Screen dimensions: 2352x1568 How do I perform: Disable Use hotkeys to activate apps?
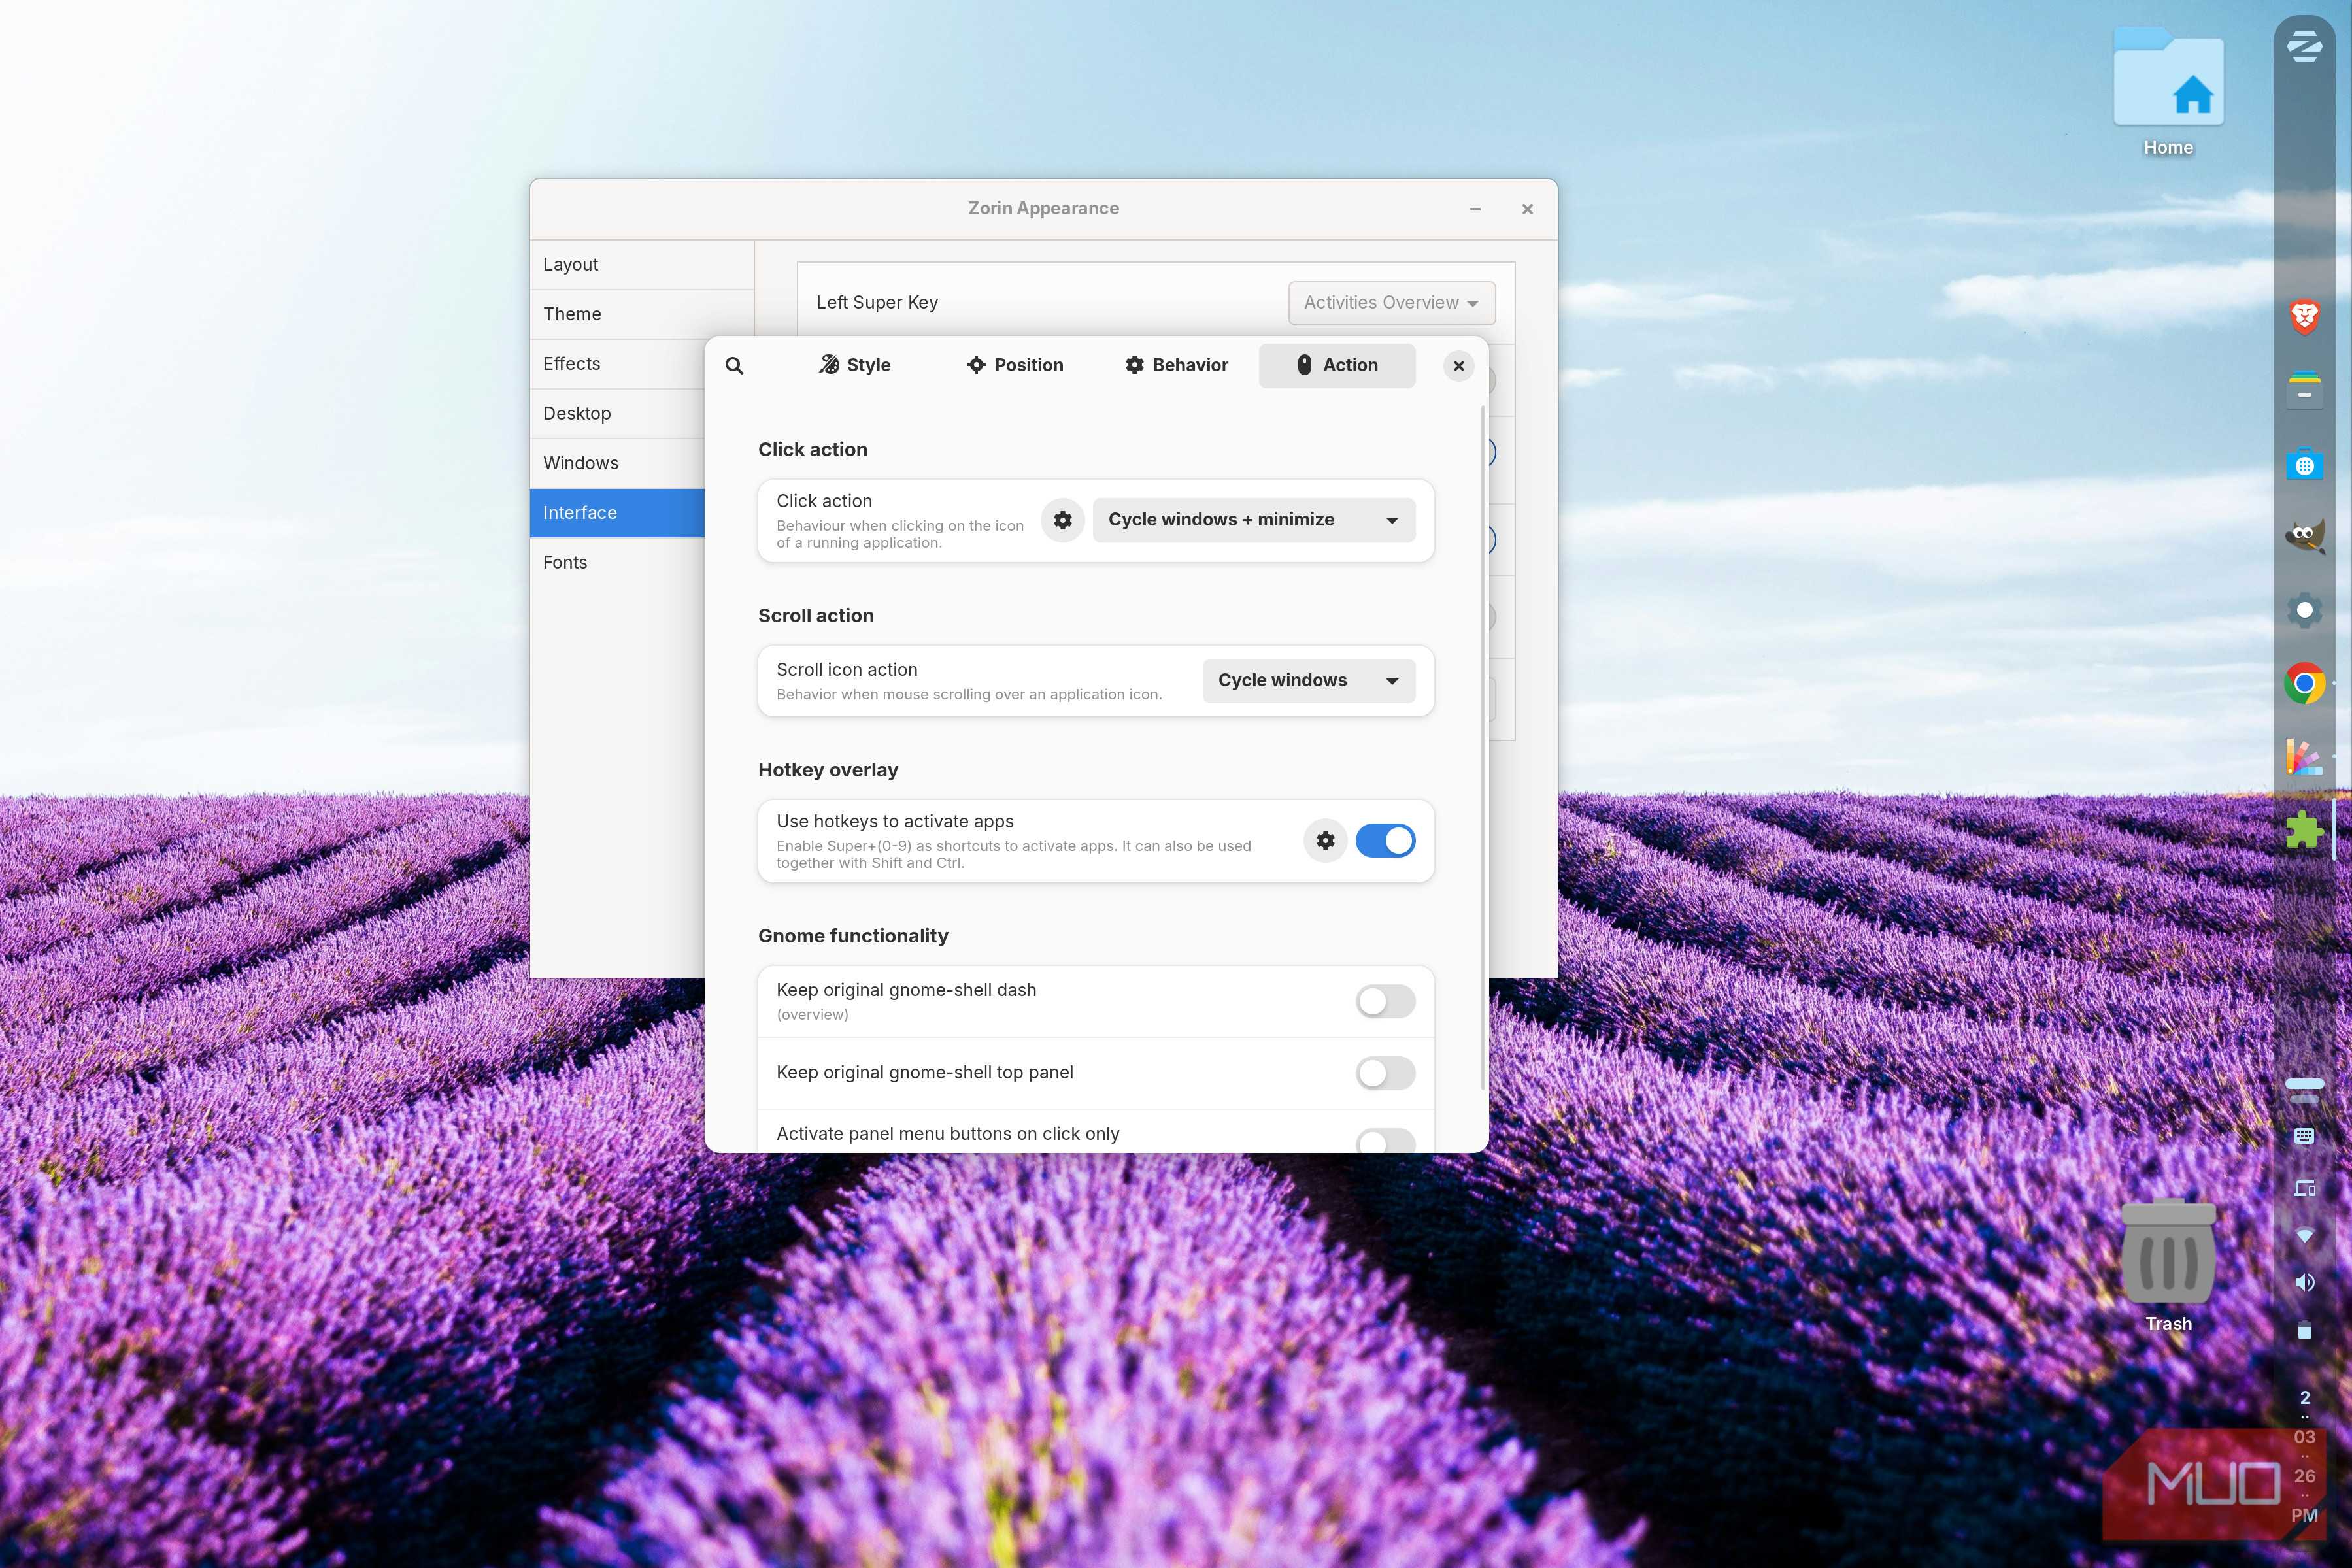click(x=1385, y=841)
